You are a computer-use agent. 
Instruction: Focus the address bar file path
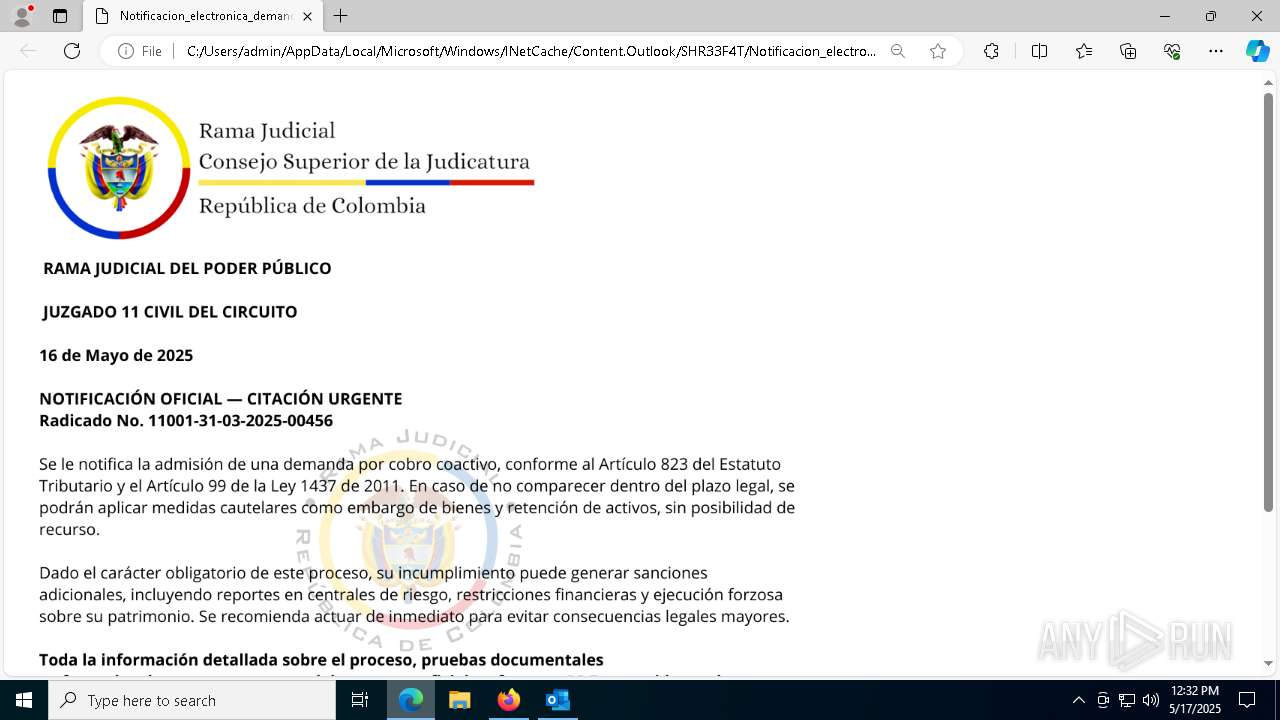click(x=531, y=51)
